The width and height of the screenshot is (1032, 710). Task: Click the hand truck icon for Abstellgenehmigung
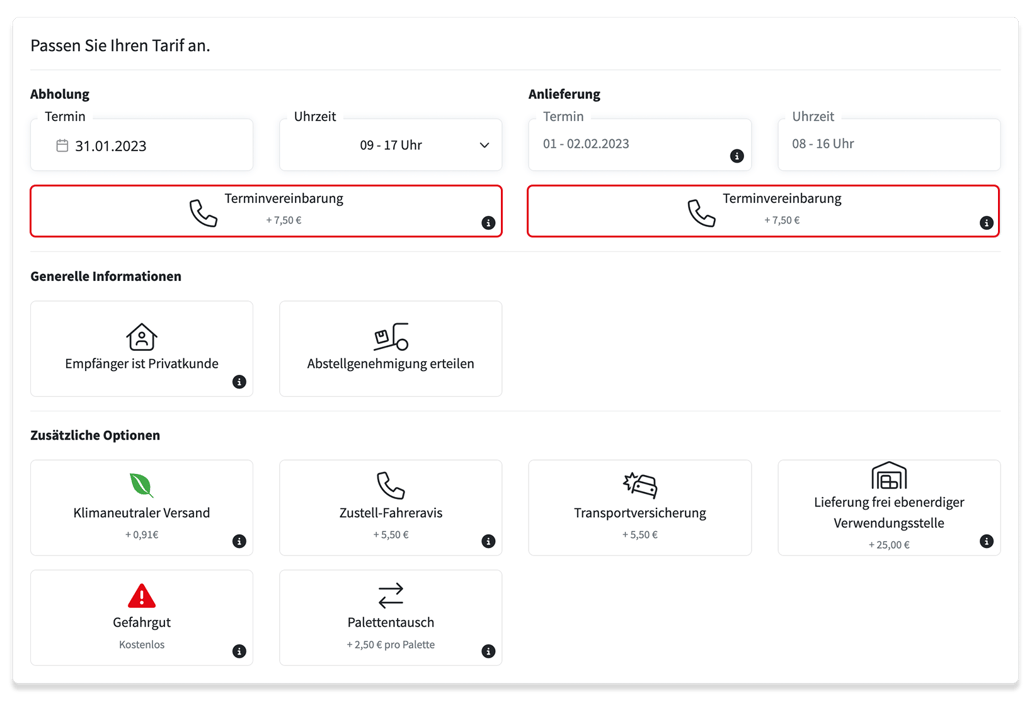(x=391, y=336)
